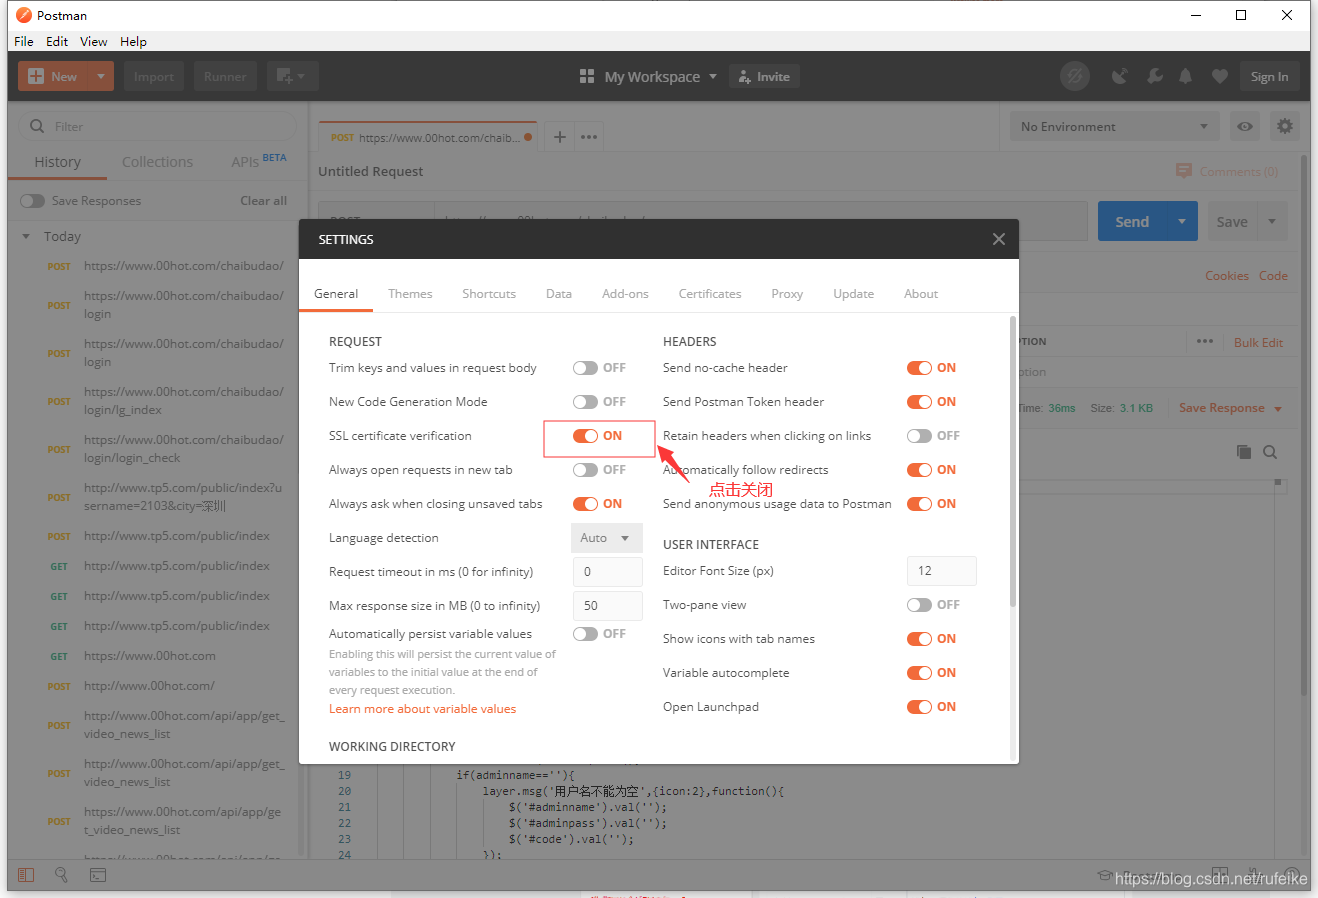Open the manage environments gear icon
The image size is (1318, 898).
point(1285,126)
